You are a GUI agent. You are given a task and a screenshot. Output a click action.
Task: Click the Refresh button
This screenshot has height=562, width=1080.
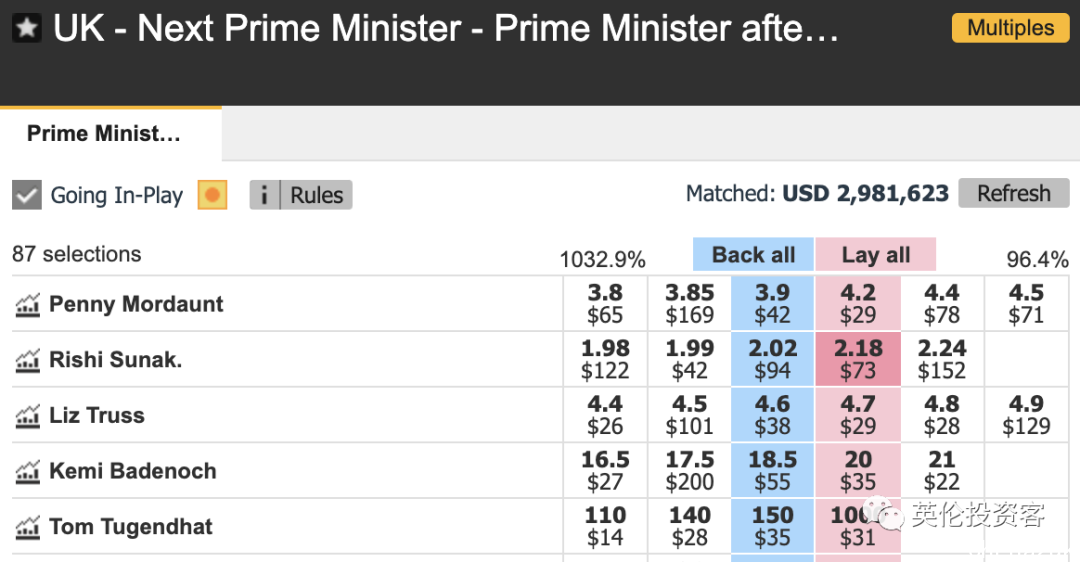[x=1014, y=194]
